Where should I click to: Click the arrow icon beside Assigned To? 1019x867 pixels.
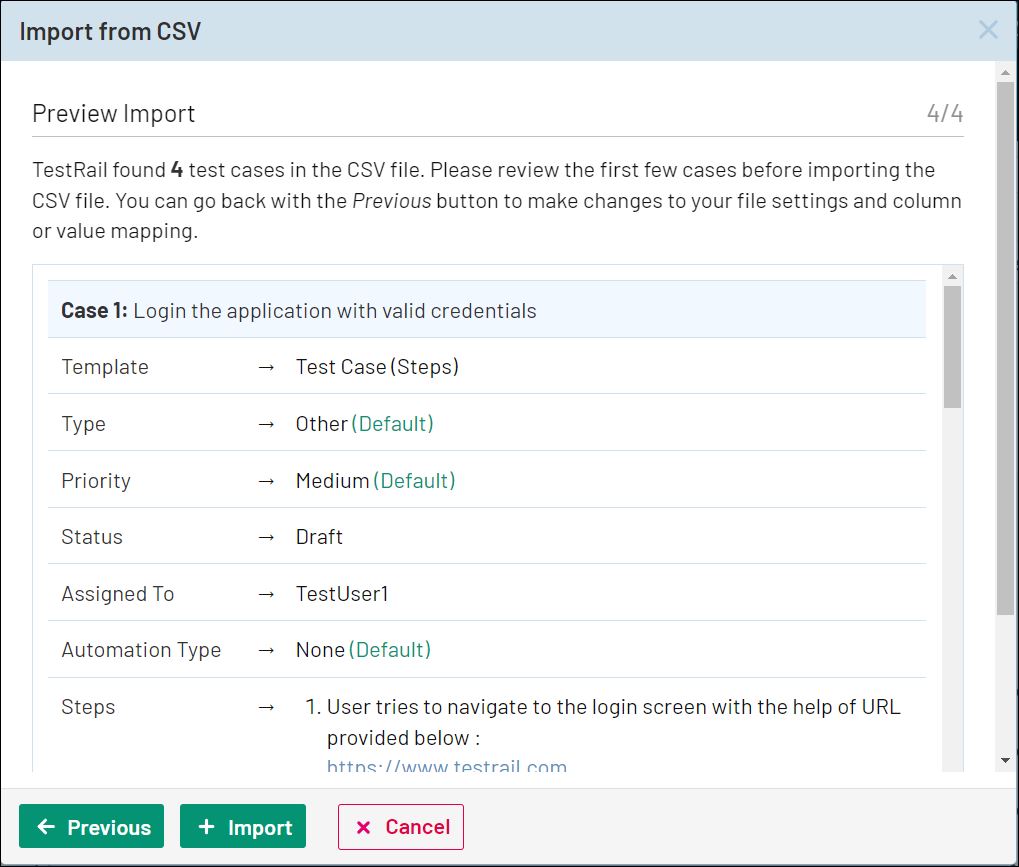click(265, 594)
